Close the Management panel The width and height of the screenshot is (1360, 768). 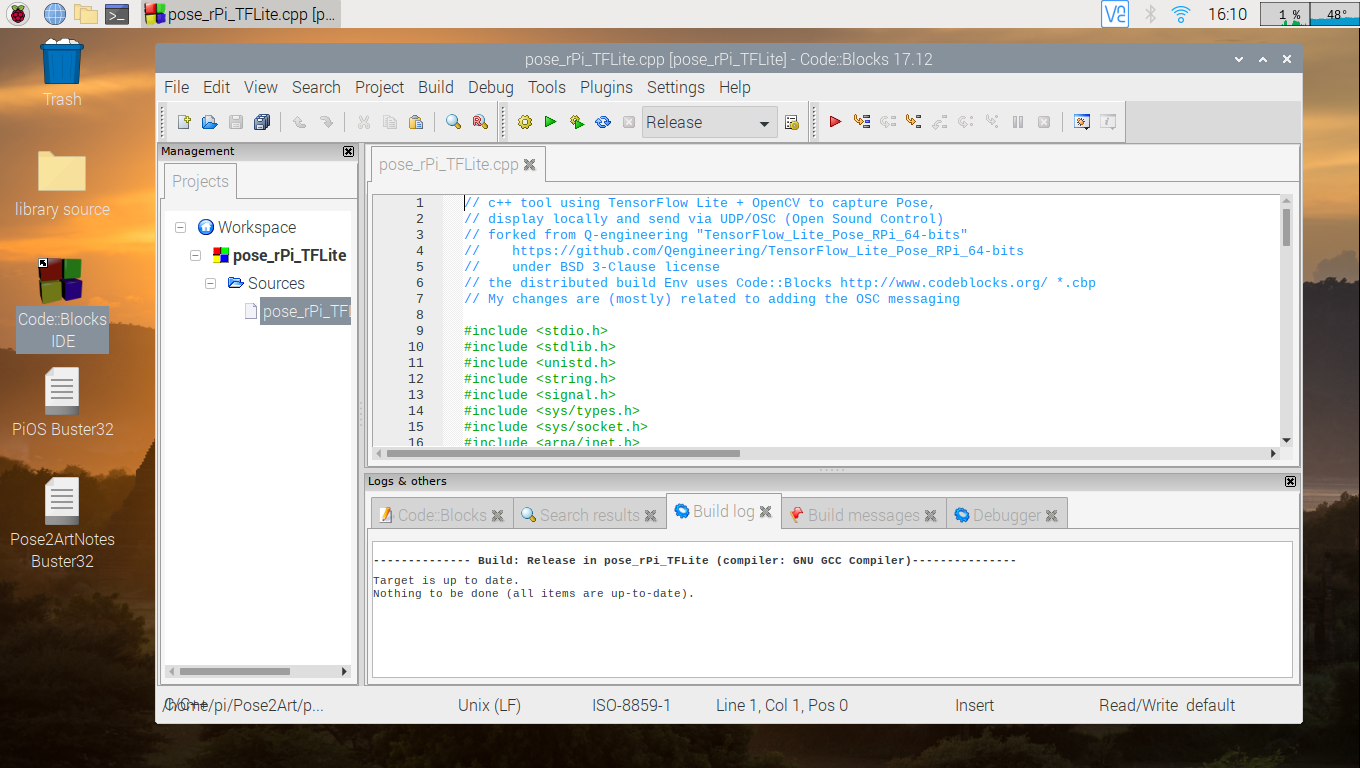pyautogui.click(x=348, y=151)
